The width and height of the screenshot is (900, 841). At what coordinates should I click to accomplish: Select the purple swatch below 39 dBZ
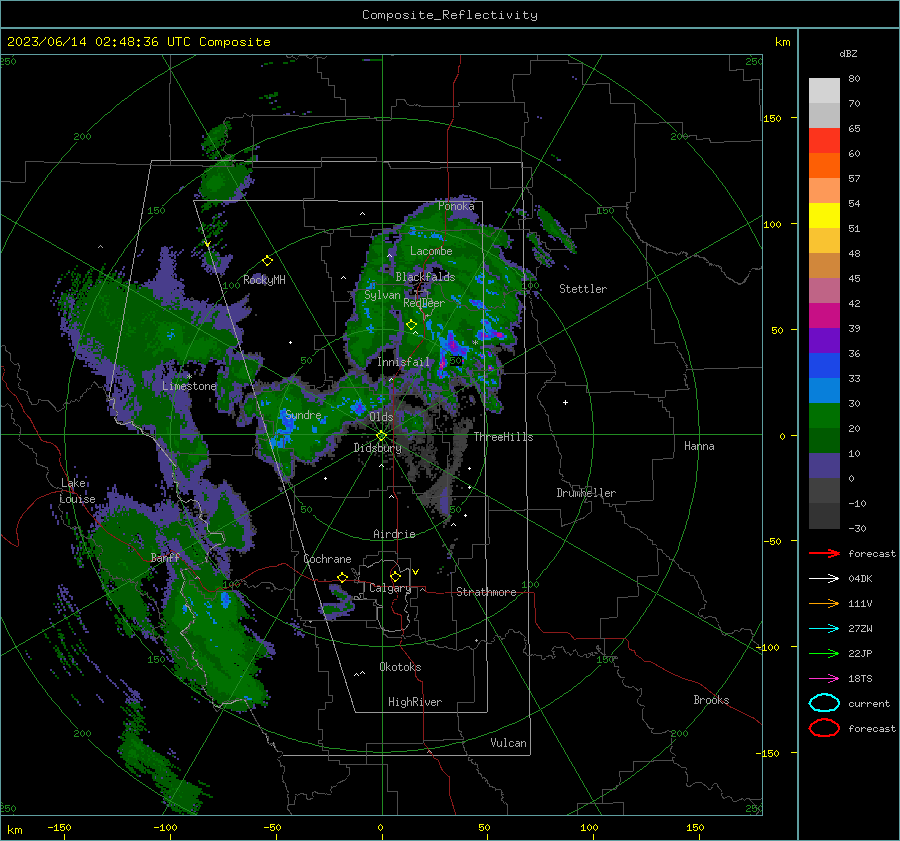(x=824, y=340)
